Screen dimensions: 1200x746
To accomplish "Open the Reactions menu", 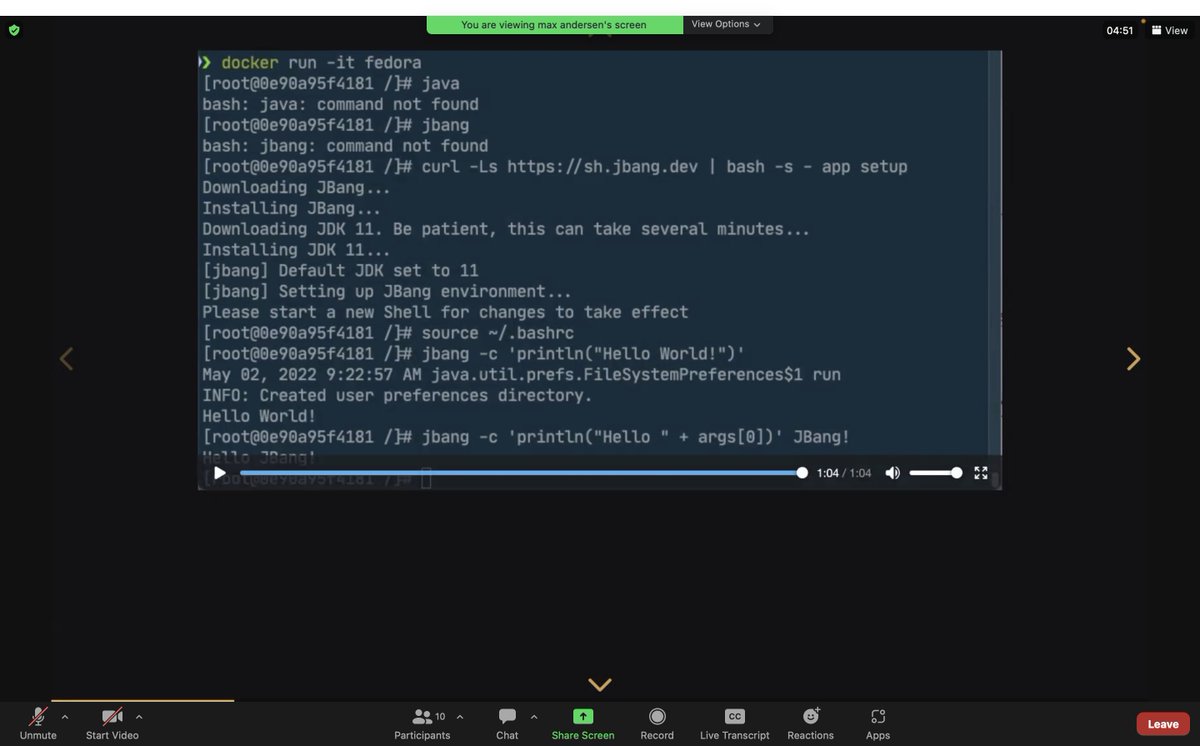I will pos(810,723).
